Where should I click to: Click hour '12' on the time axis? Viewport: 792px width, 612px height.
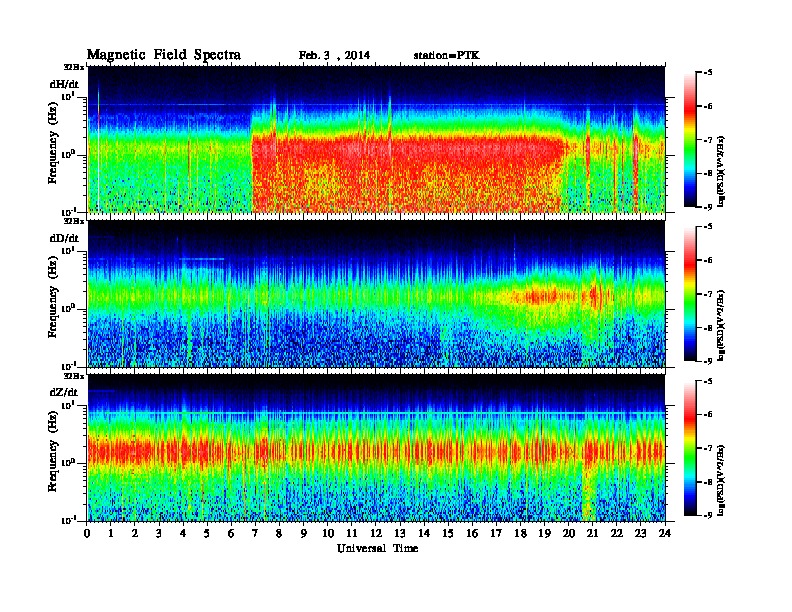[376, 533]
